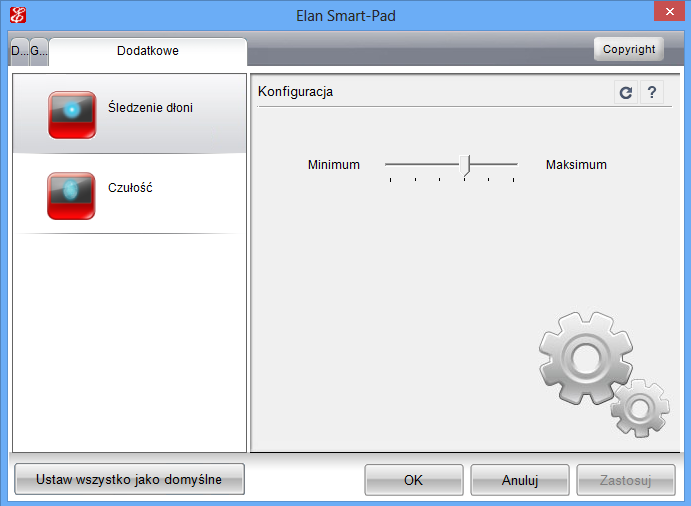Confirm settings with OK button
The width and height of the screenshot is (691, 506).
pyautogui.click(x=413, y=480)
